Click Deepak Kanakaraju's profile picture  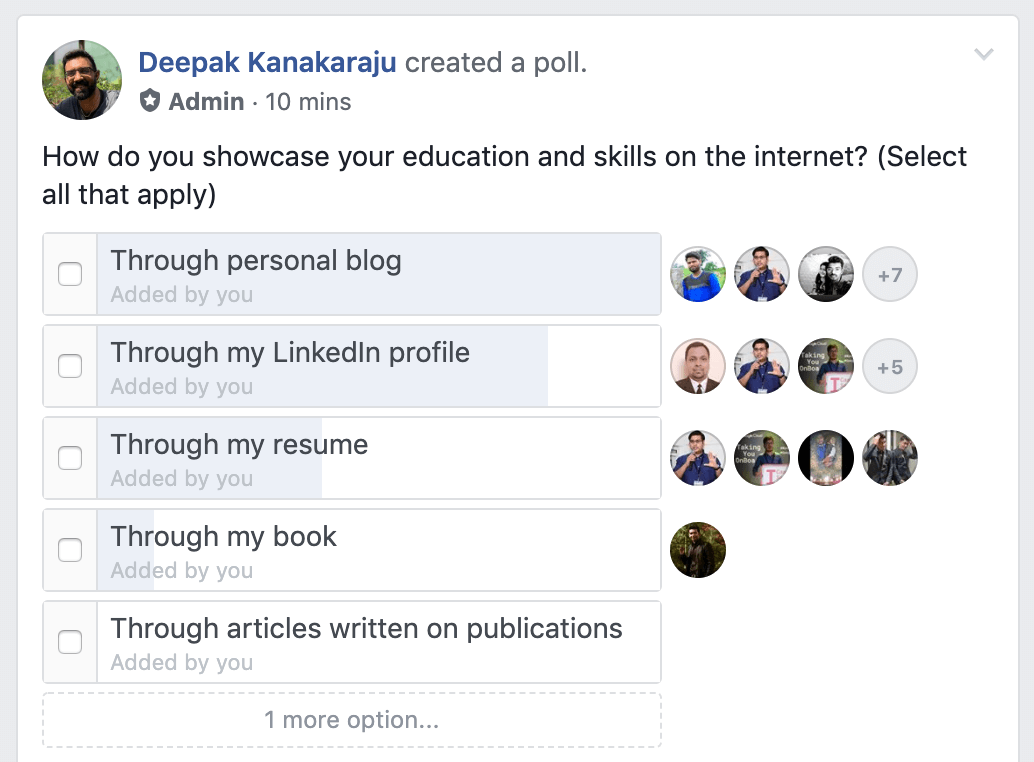[82, 80]
